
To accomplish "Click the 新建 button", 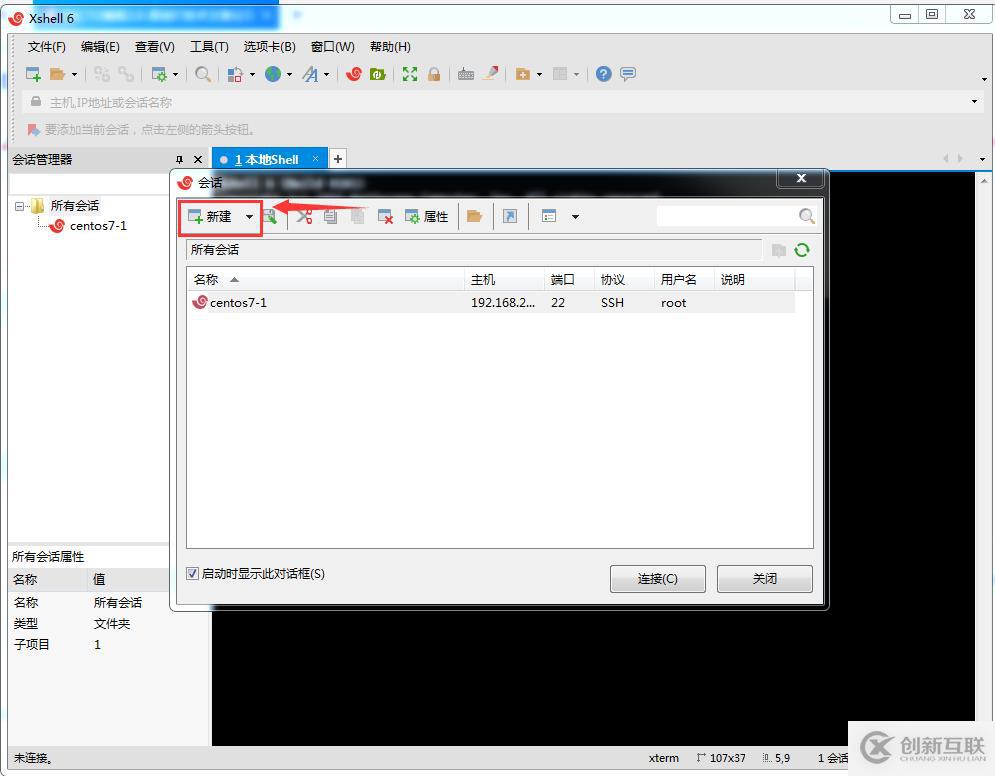I will (211, 217).
